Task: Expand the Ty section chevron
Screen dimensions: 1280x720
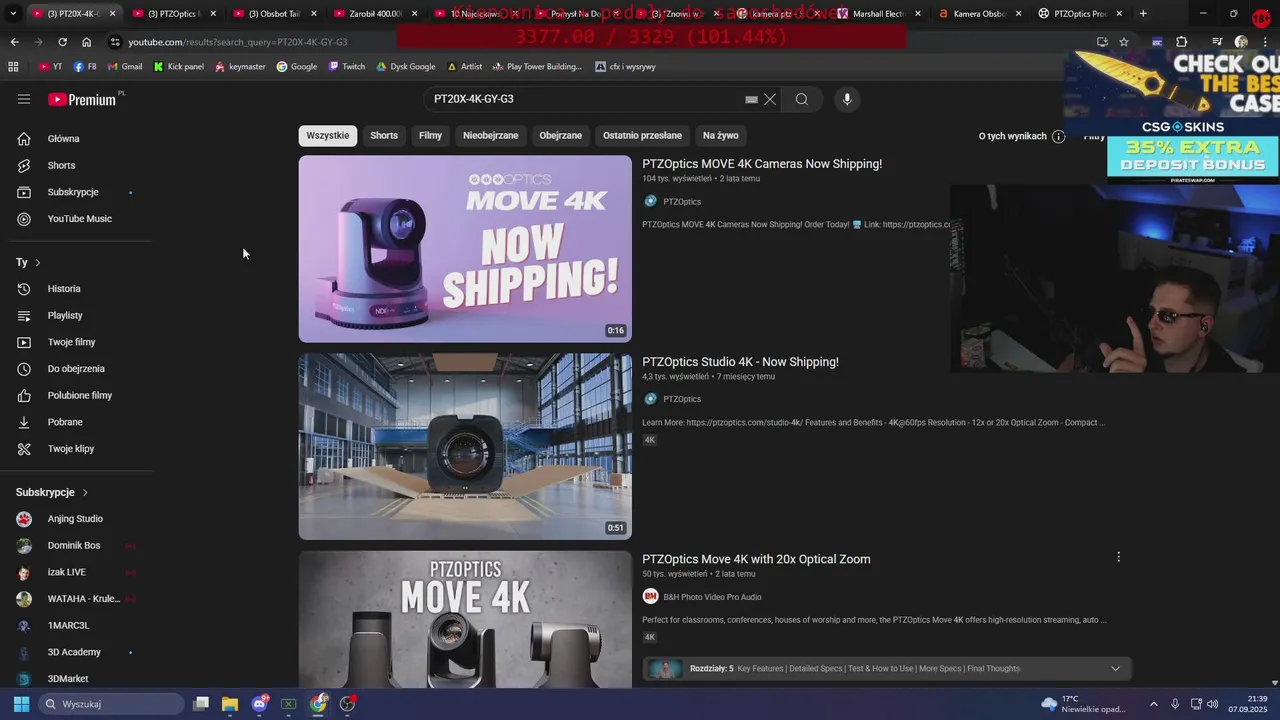Action: pyautogui.click(x=38, y=263)
